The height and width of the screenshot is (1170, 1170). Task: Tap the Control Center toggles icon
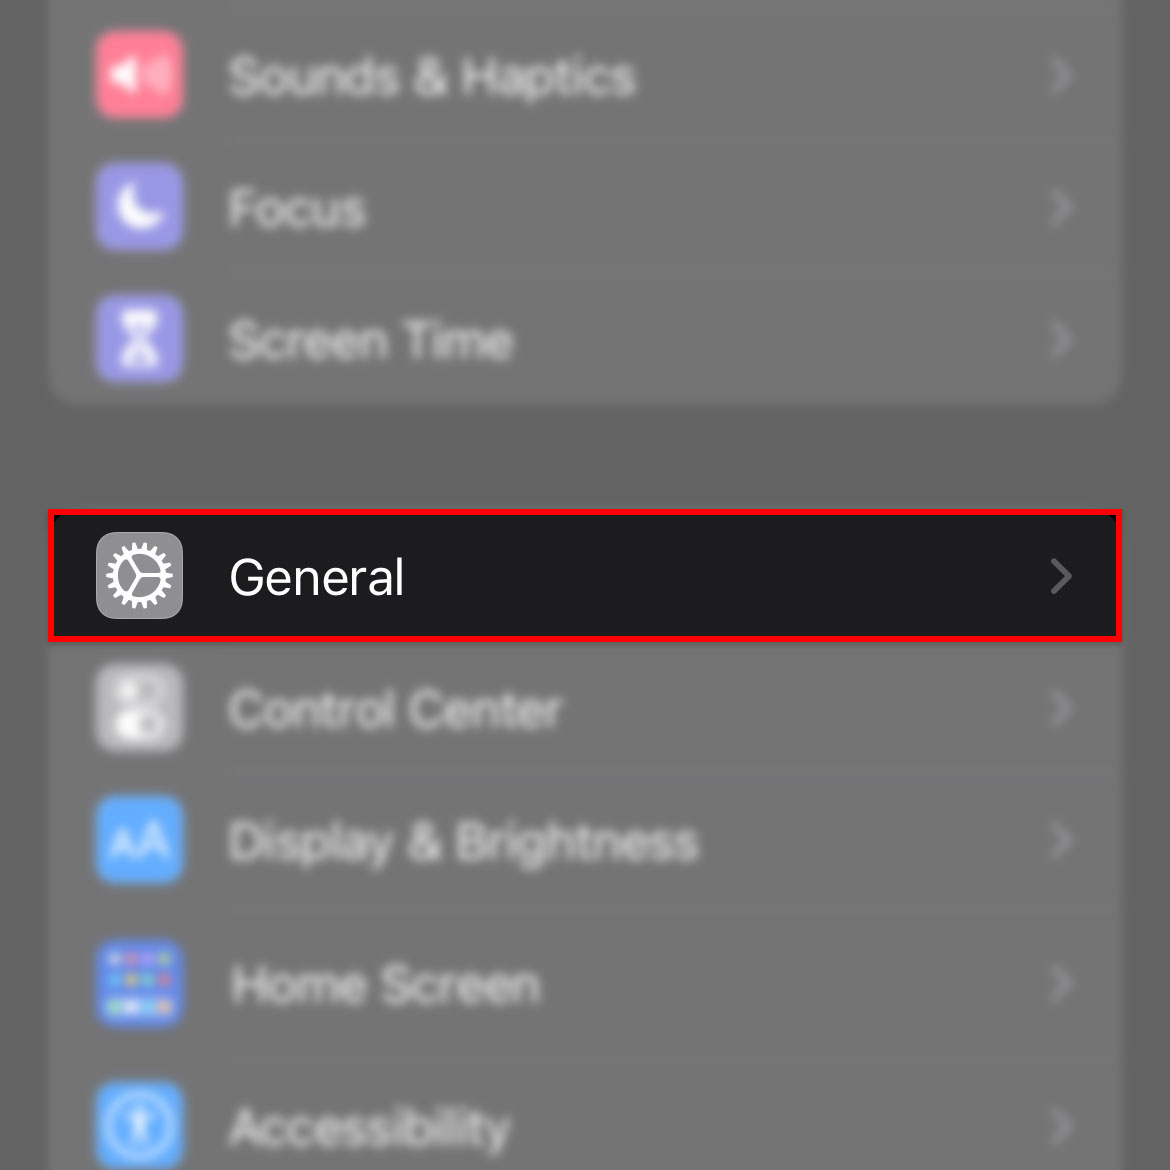pos(140,707)
